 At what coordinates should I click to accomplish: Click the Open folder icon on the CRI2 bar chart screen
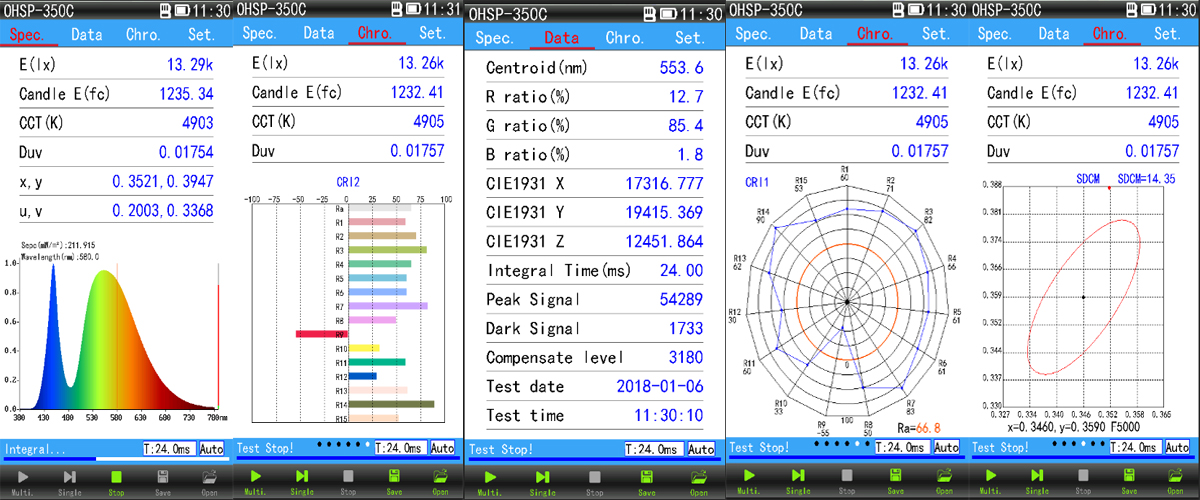tap(441, 477)
